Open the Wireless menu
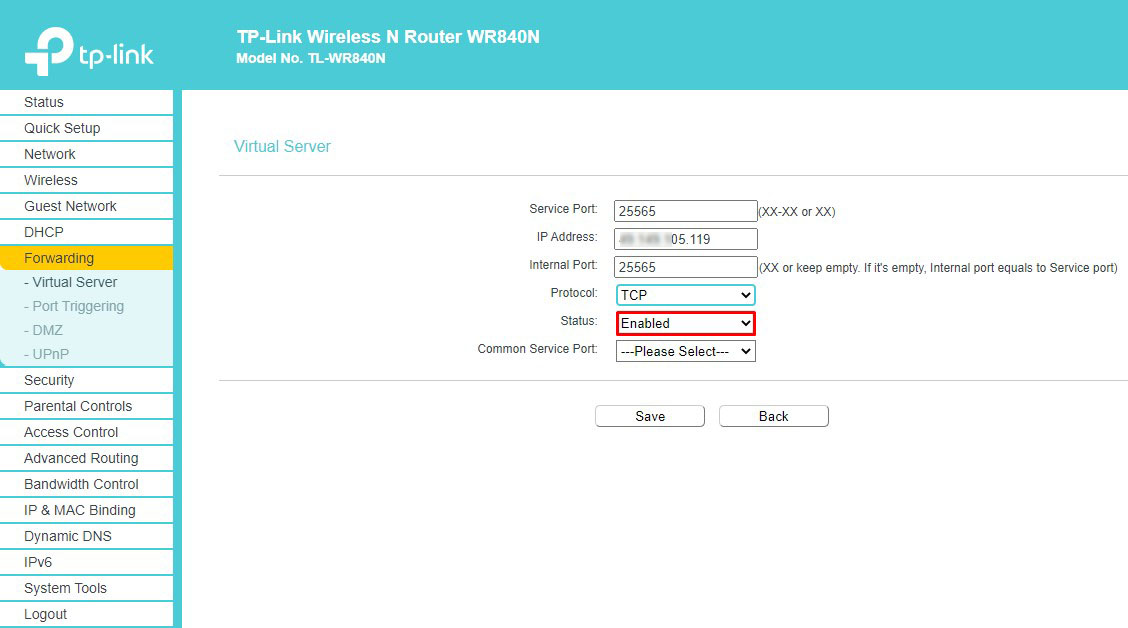Viewport: 1128px width, 628px height. 86,180
